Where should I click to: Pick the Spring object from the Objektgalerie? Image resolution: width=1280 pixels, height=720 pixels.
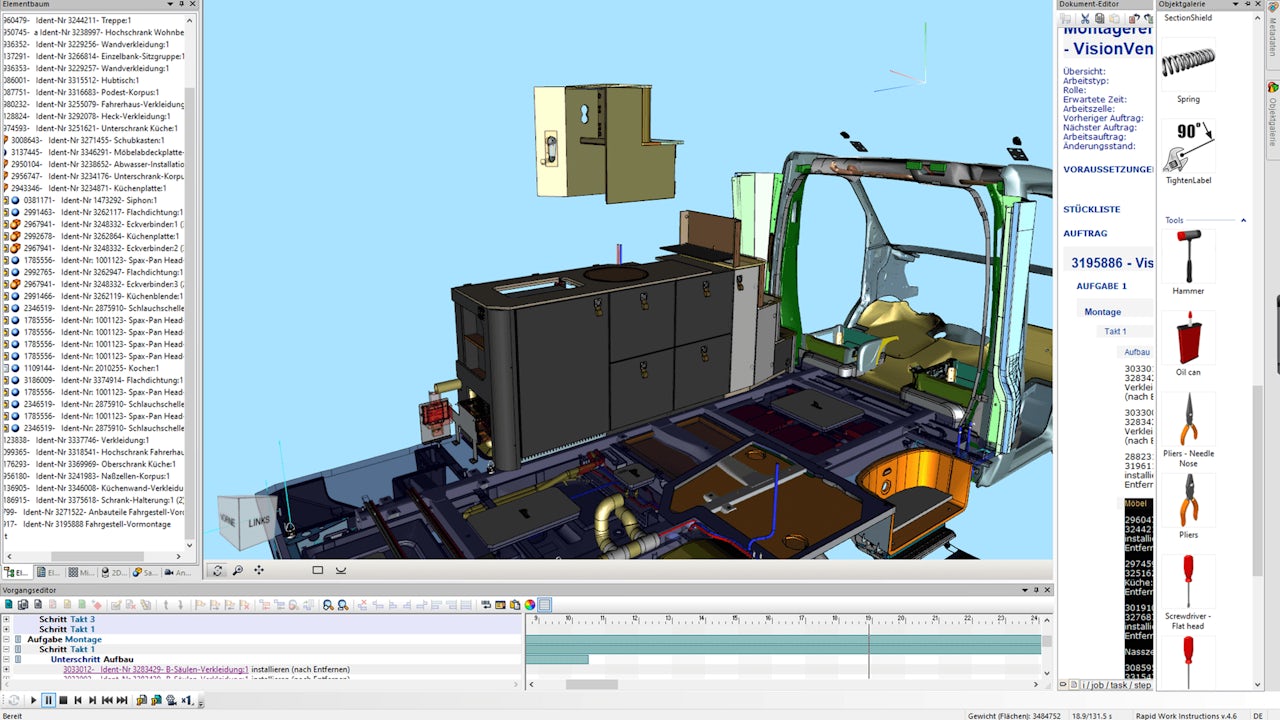pos(1188,65)
